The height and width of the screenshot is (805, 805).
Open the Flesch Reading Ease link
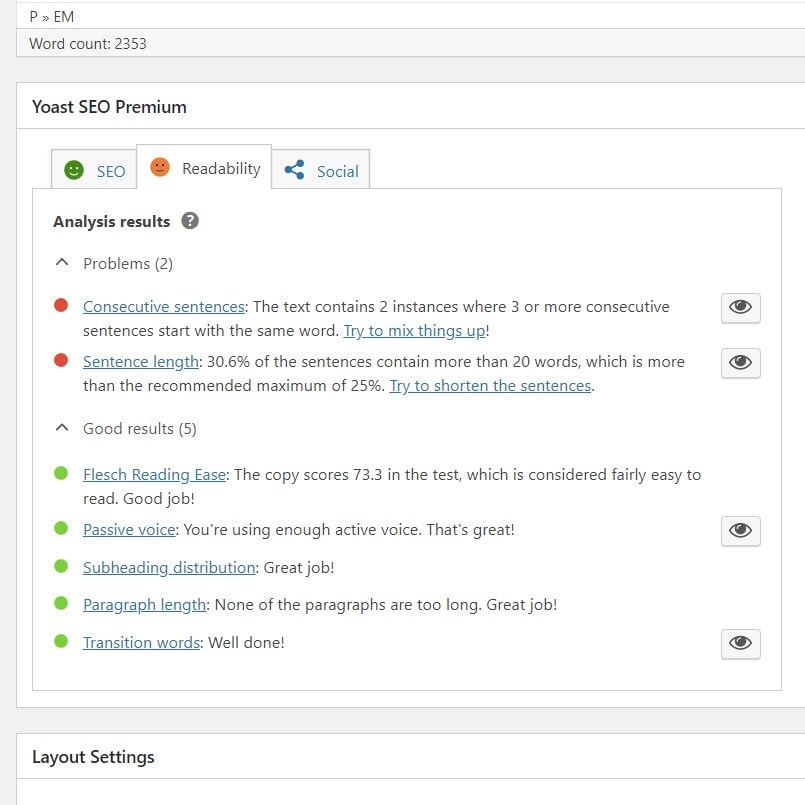(155, 475)
